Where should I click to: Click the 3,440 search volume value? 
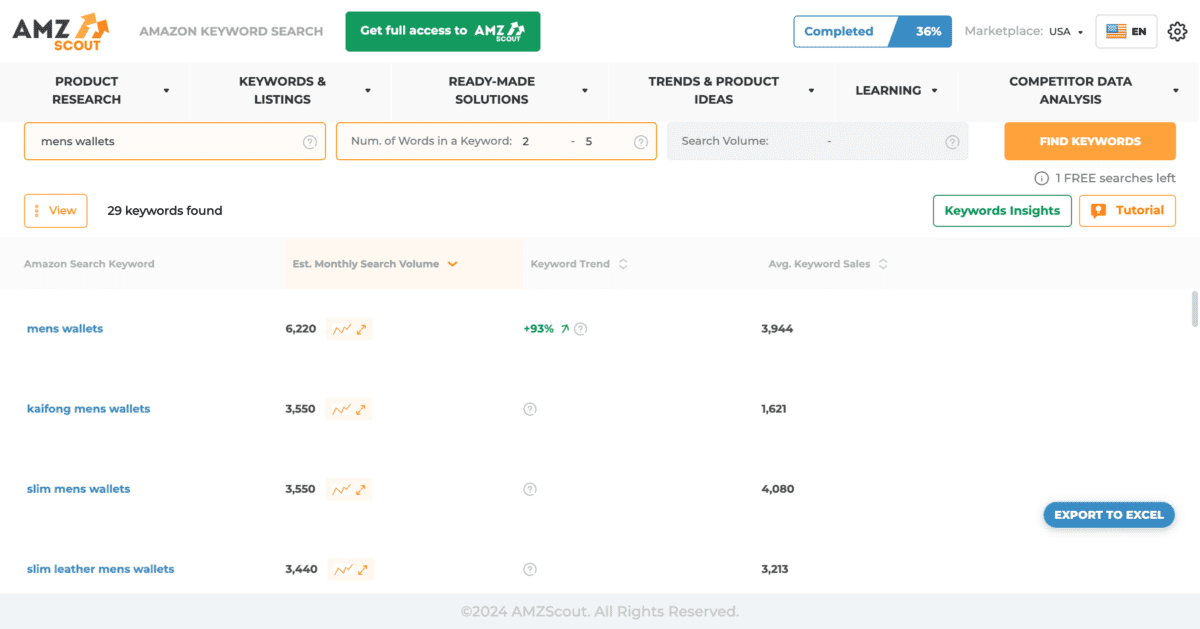coord(301,569)
